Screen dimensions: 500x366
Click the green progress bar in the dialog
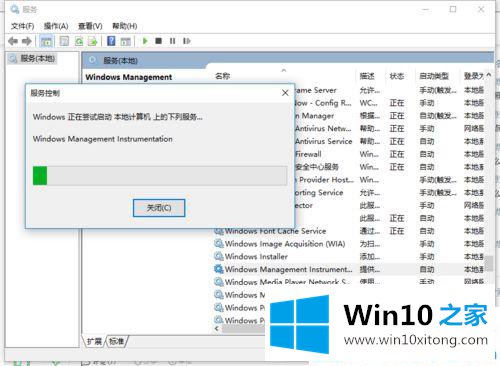click(x=40, y=176)
